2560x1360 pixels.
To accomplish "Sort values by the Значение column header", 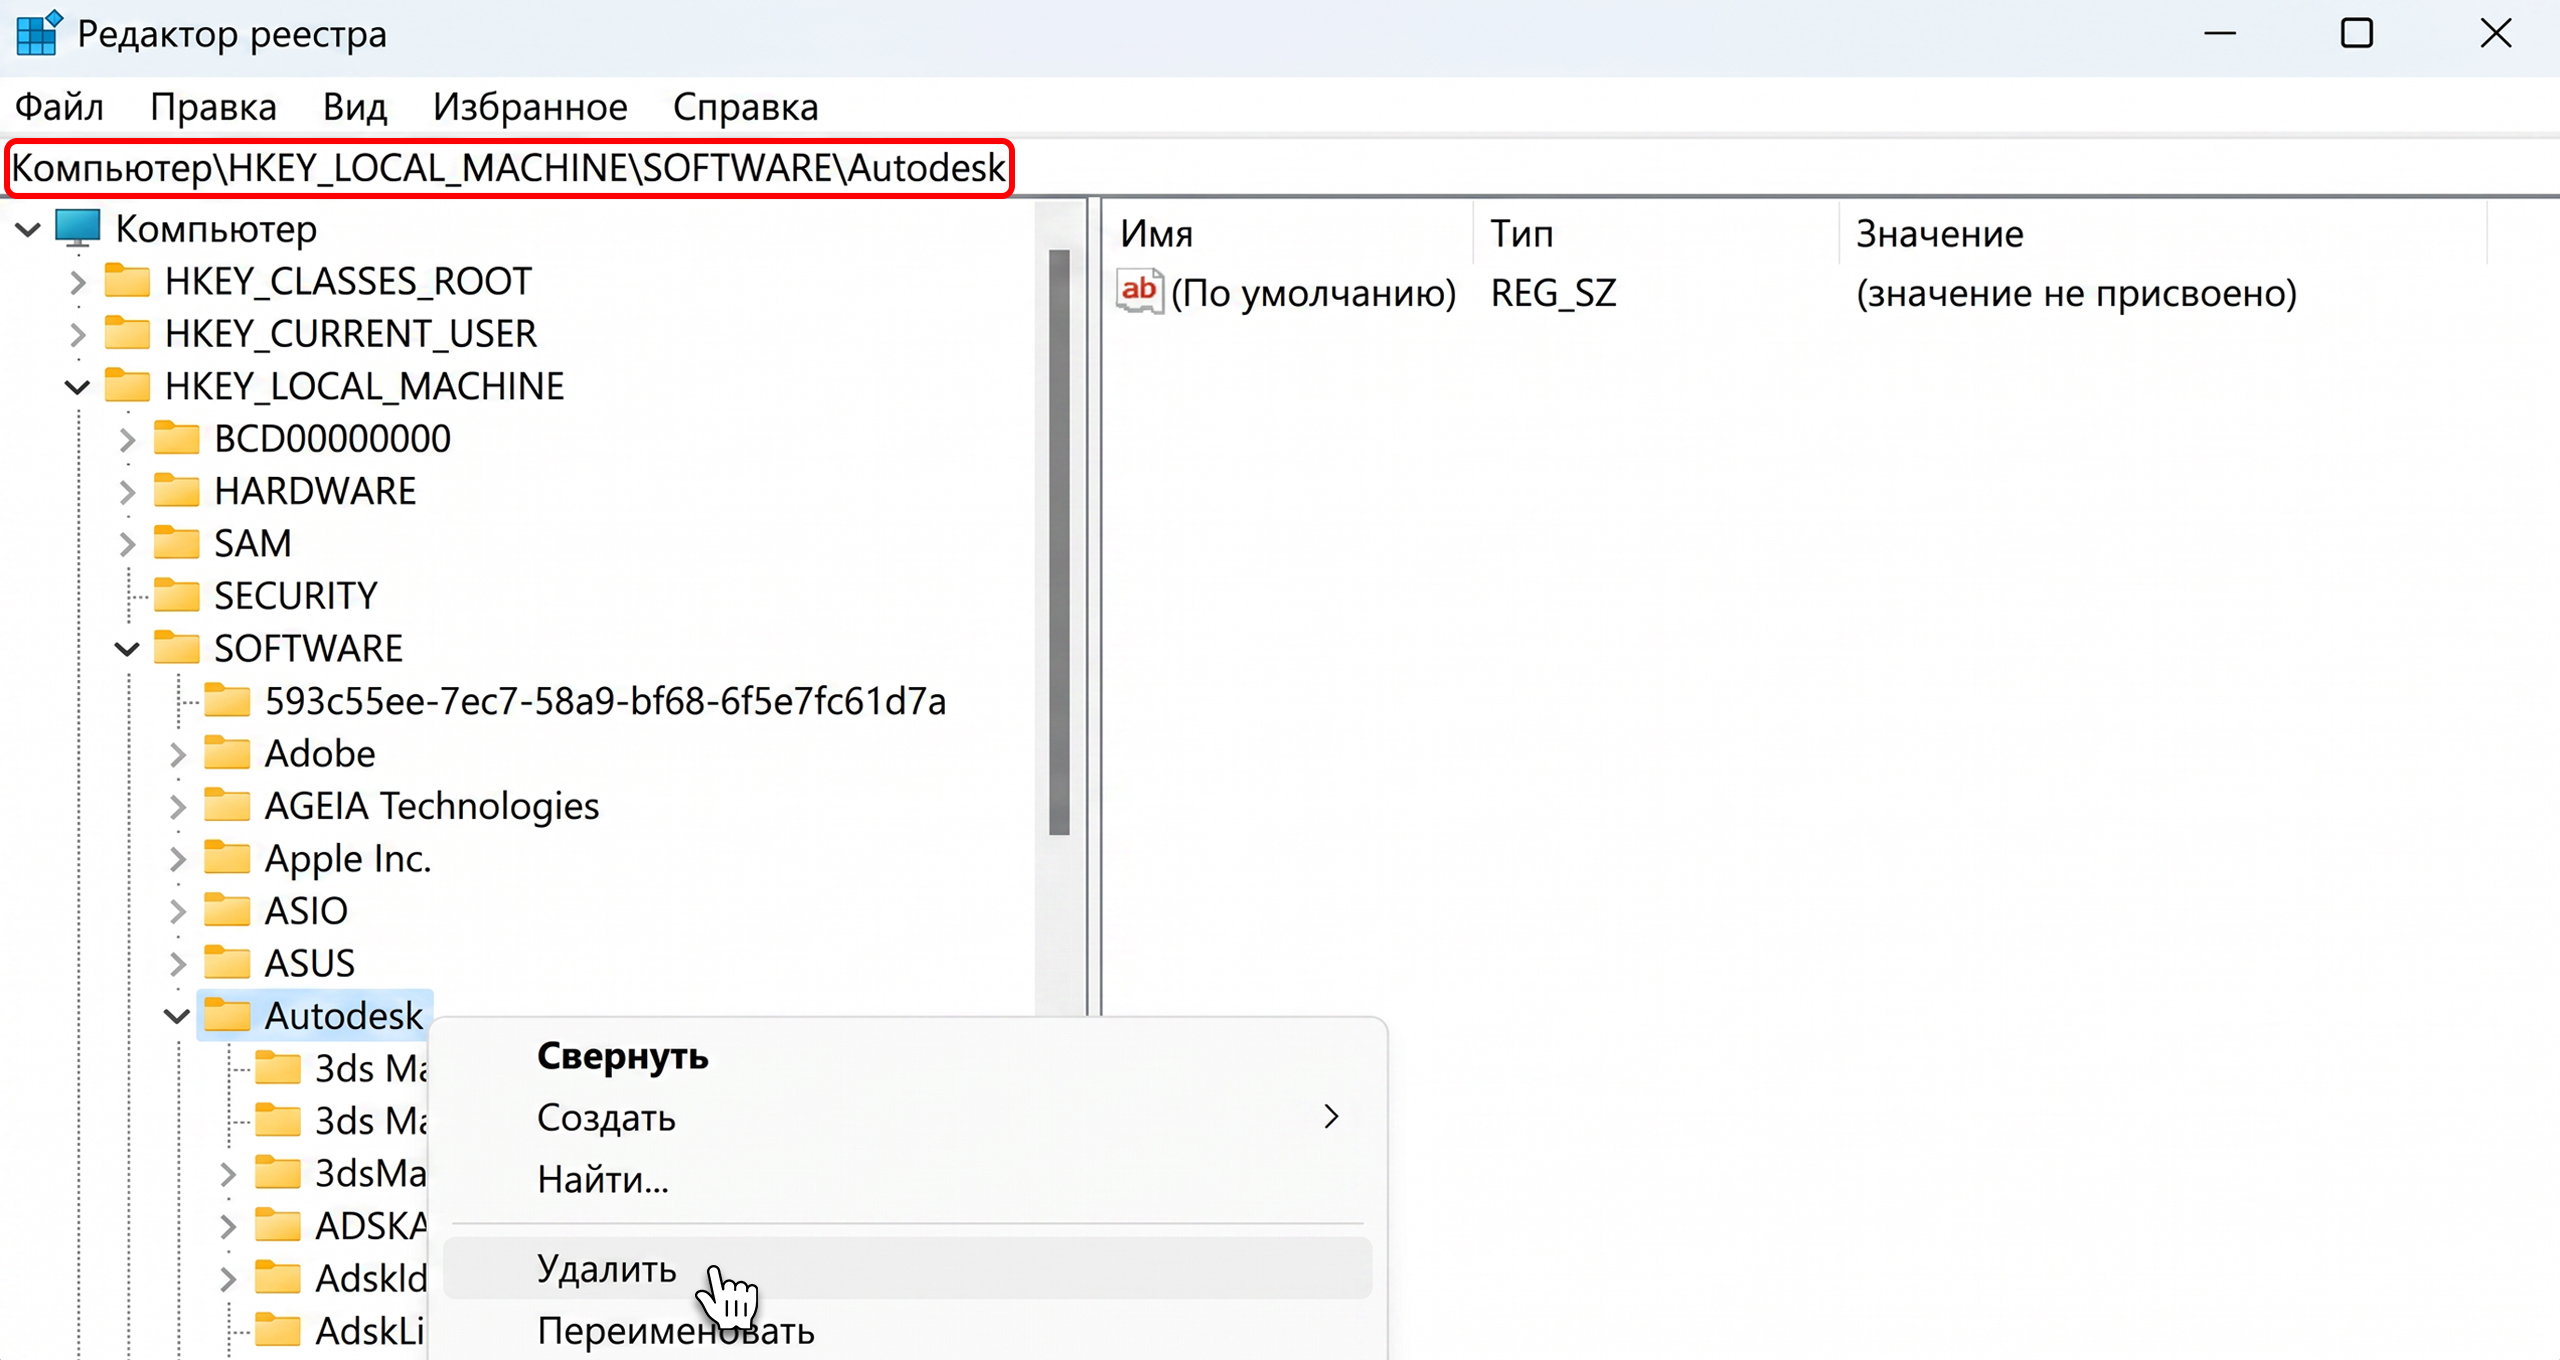I will [x=2163, y=233].
